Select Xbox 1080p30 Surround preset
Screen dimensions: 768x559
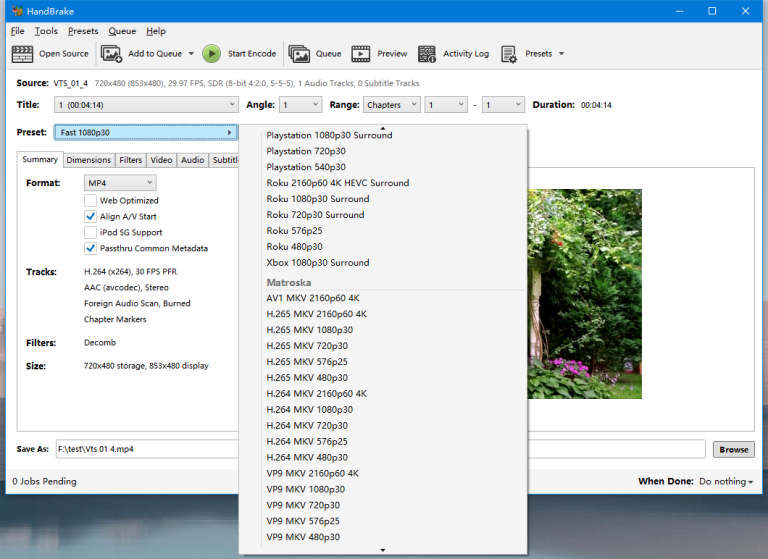pyautogui.click(x=317, y=263)
